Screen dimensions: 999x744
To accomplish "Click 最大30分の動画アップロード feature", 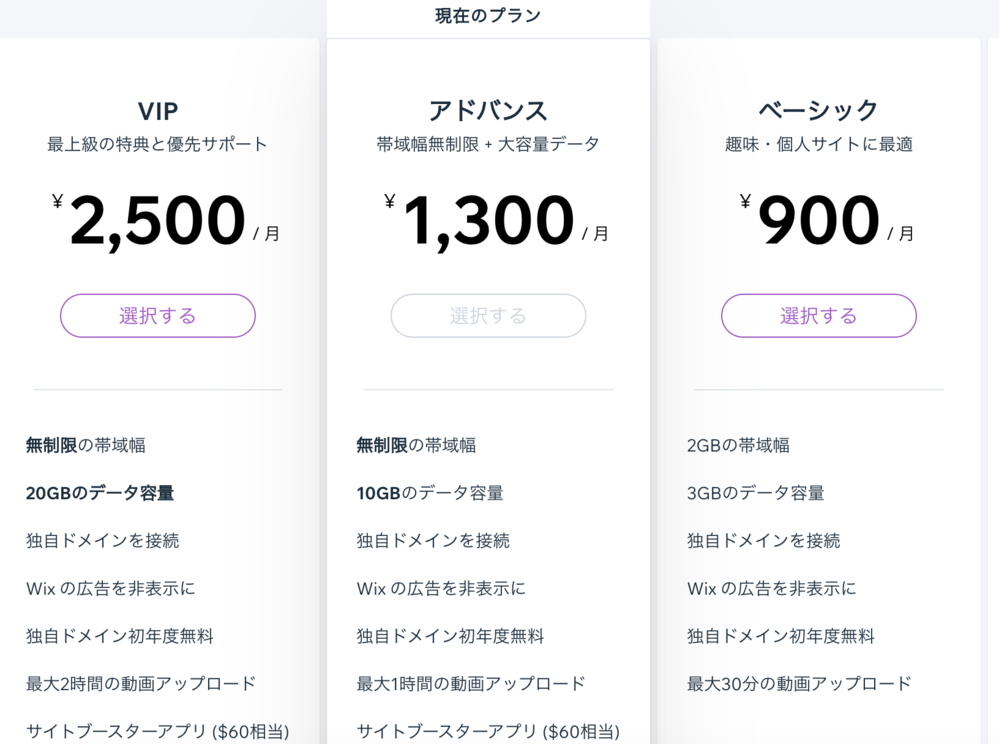I will coord(800,683).
